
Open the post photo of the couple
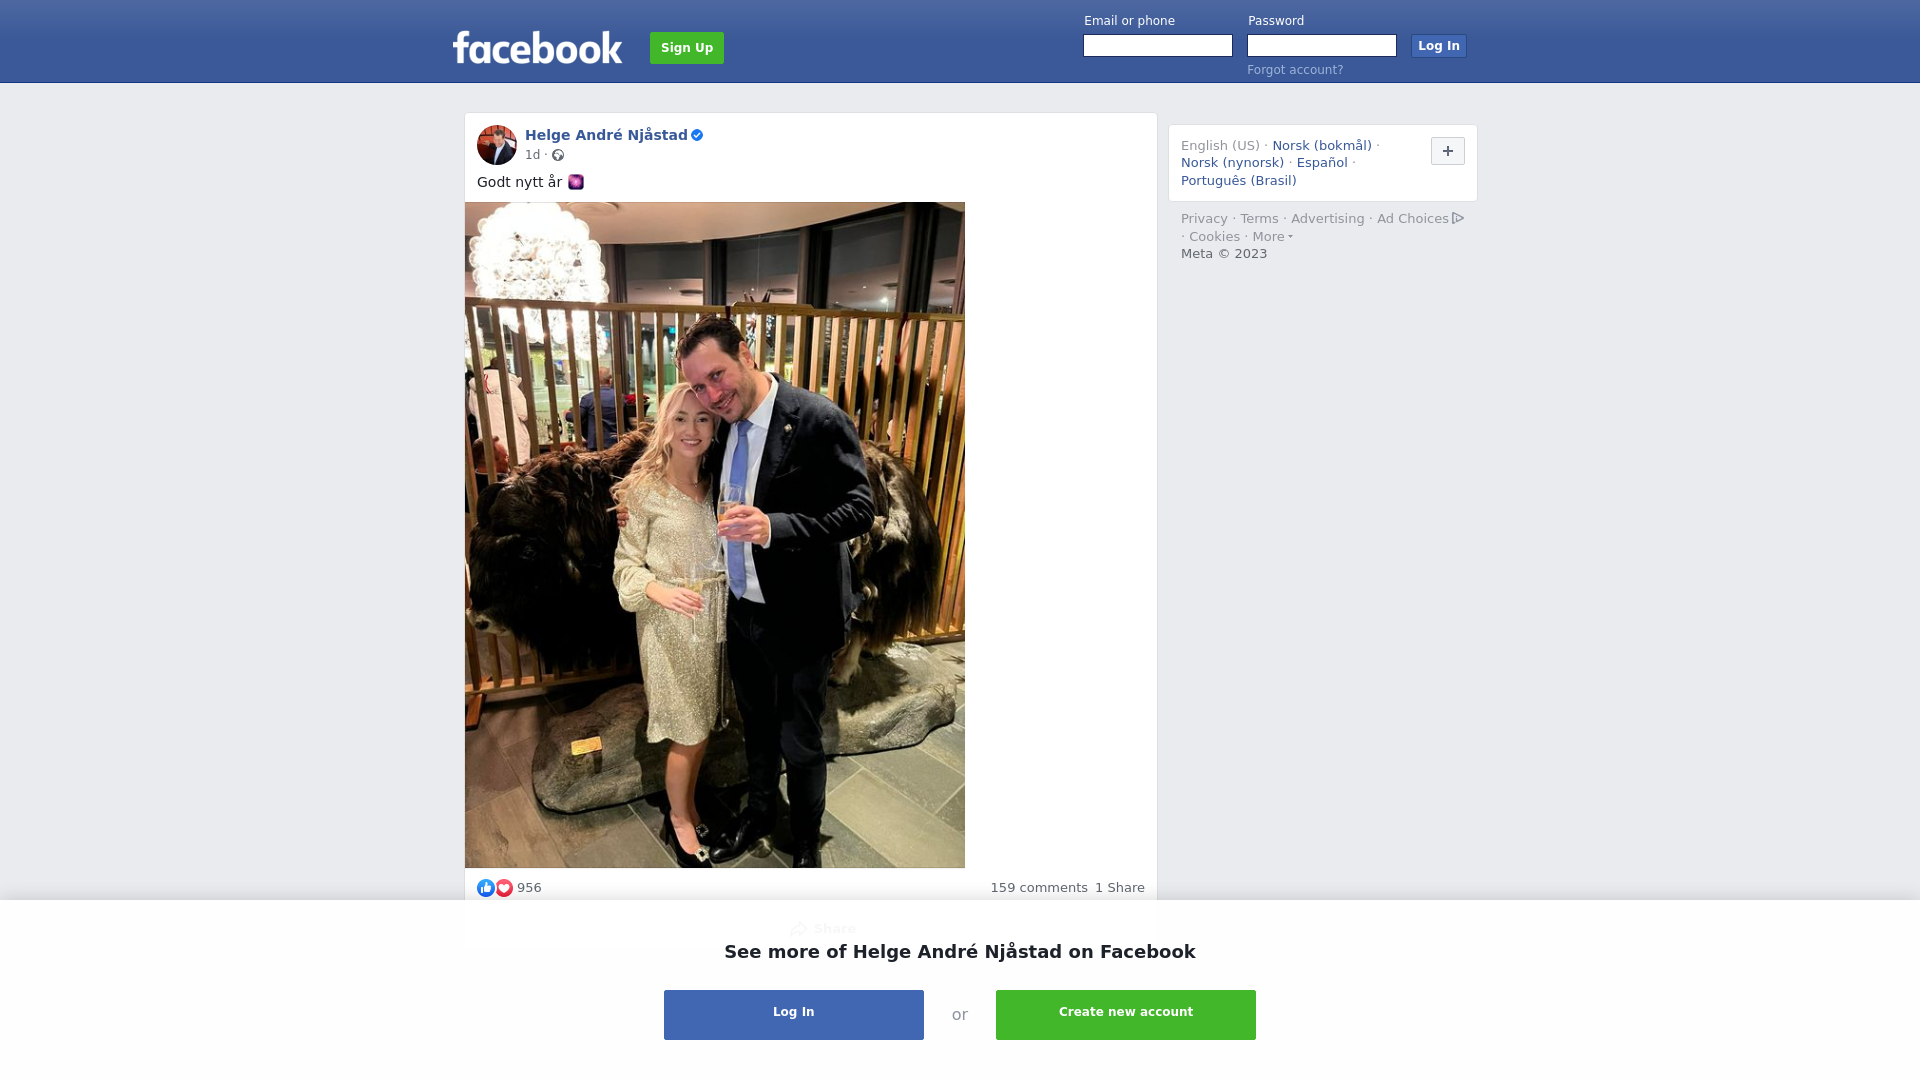[715, 535]
